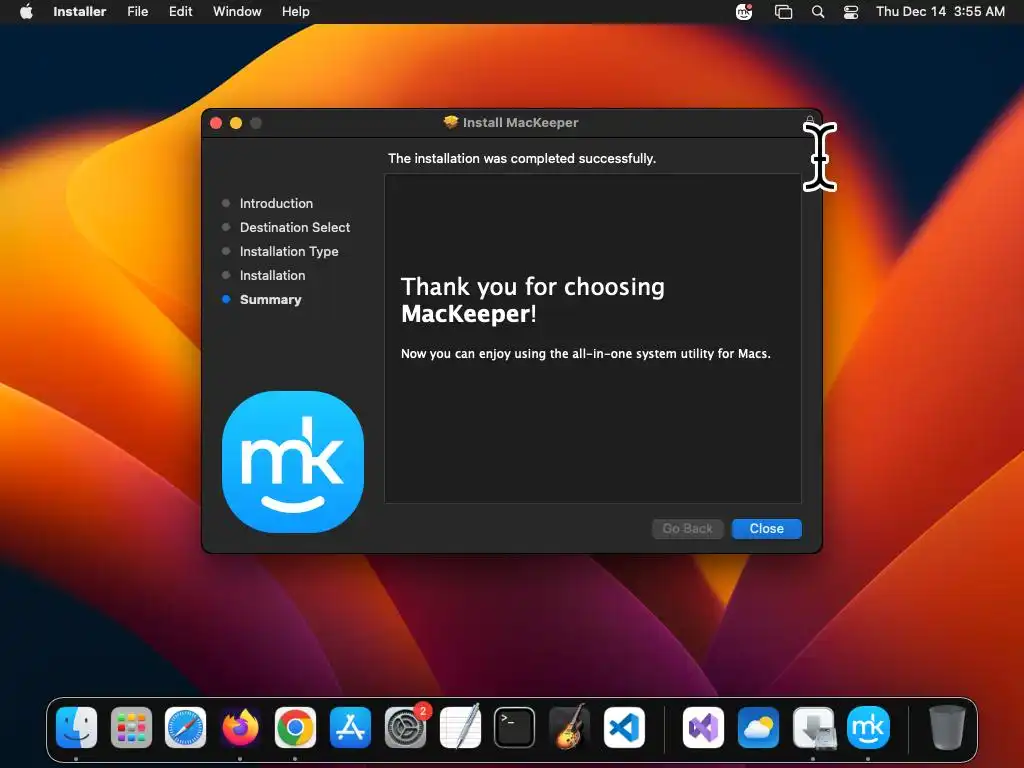The image size is (1024, 768).
Task: Select the Destination Select step
Action: point(295,227)
